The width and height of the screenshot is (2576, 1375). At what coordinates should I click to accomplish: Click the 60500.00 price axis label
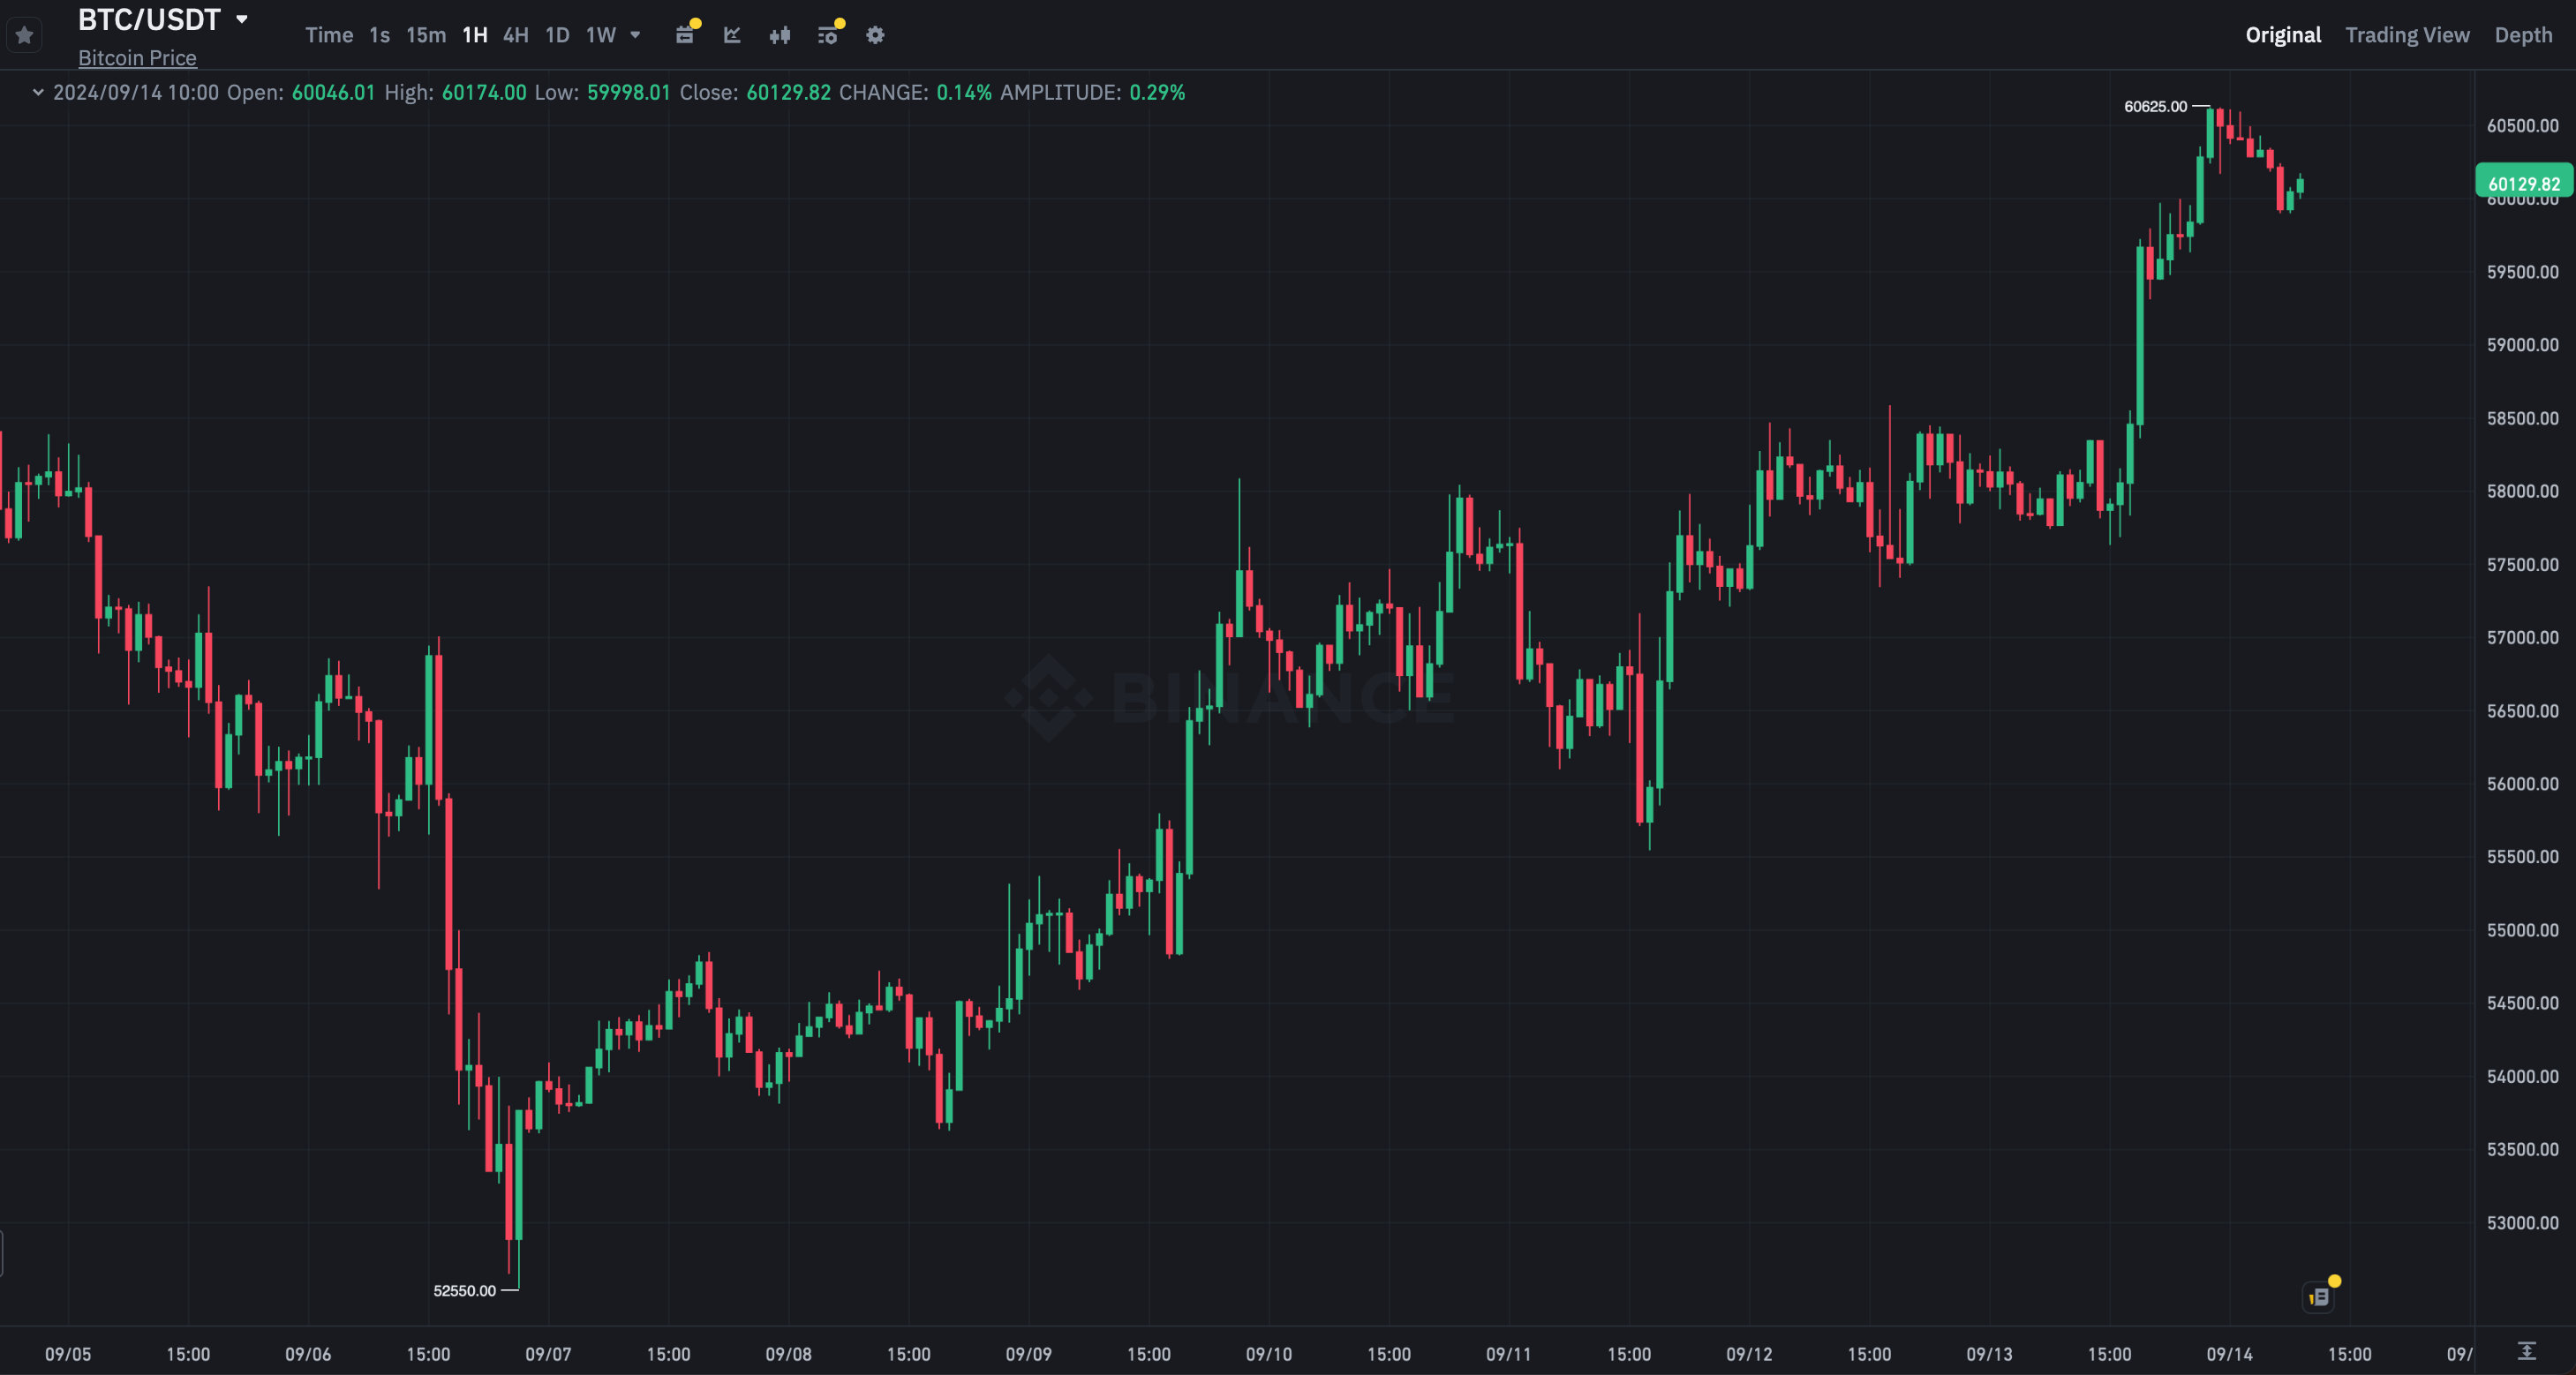pyautogui.click(x=2522, y=126)
